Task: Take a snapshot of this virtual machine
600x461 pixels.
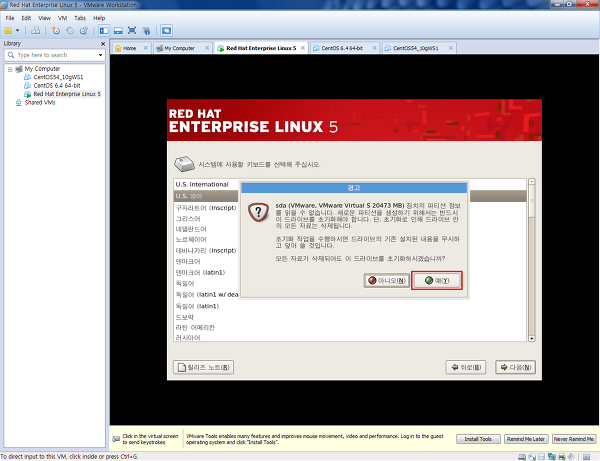Action: coord(56,30)
